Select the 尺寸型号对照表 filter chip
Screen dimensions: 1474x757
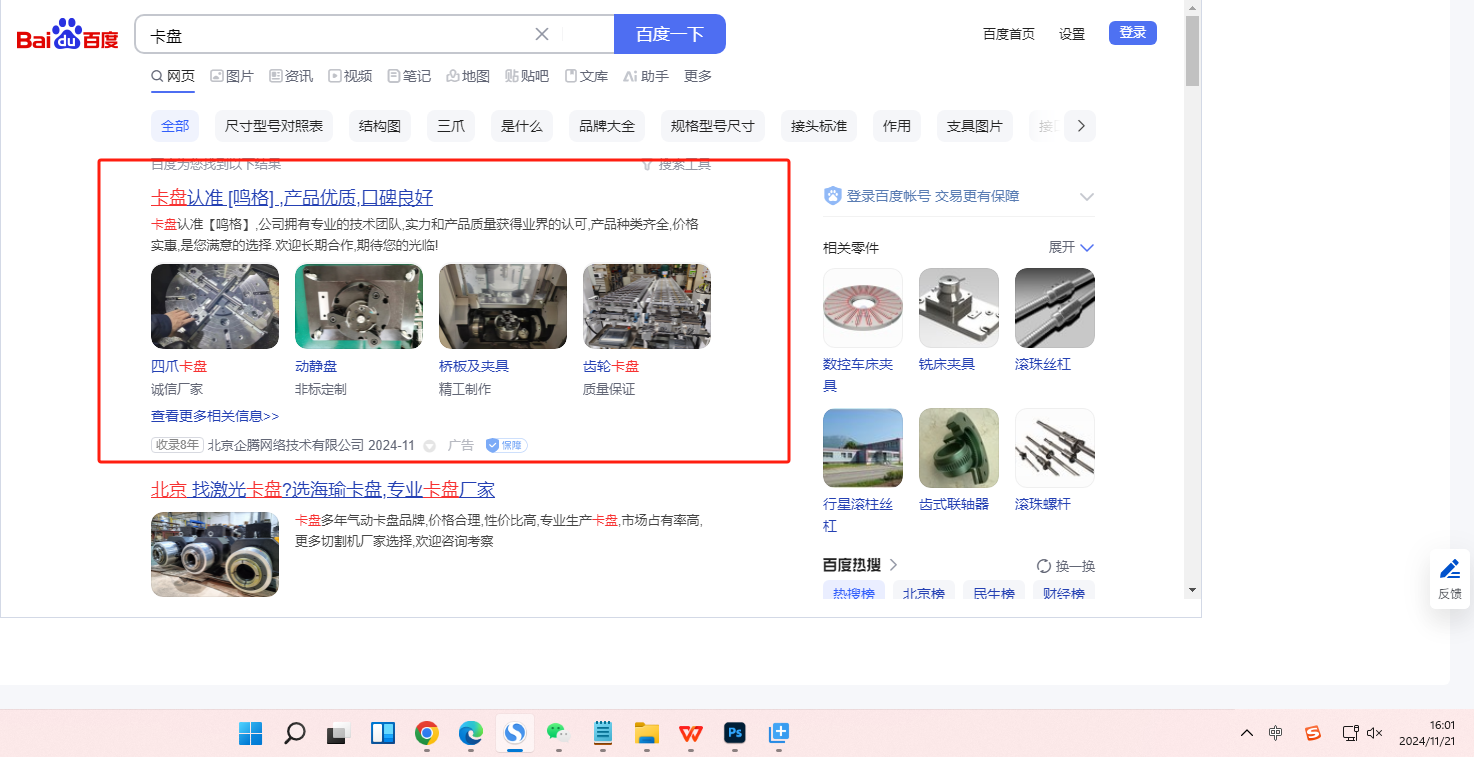tap(274, 126)
